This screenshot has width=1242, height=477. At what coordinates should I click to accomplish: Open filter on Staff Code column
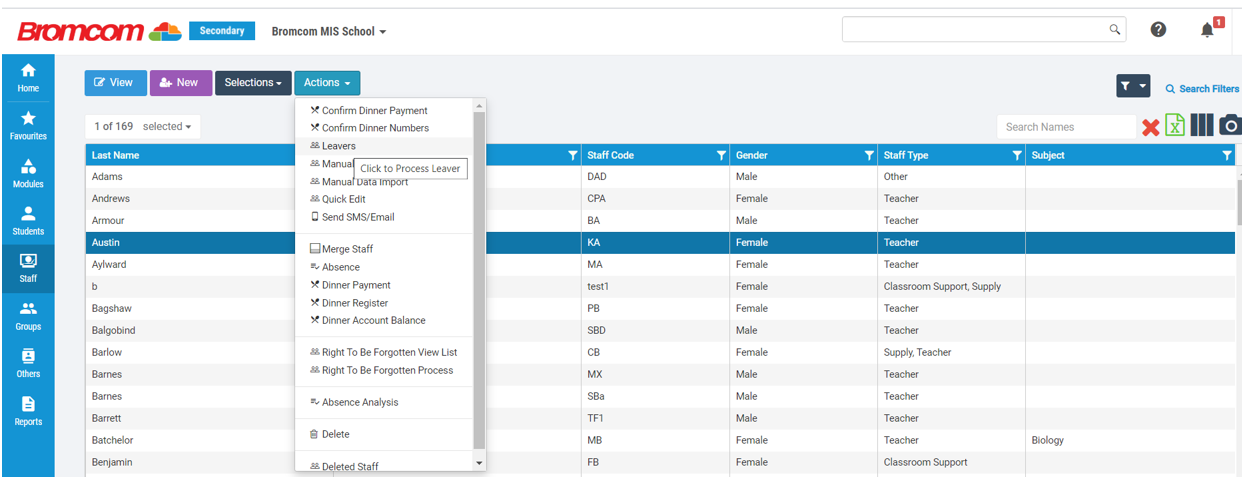click(721, 156)
